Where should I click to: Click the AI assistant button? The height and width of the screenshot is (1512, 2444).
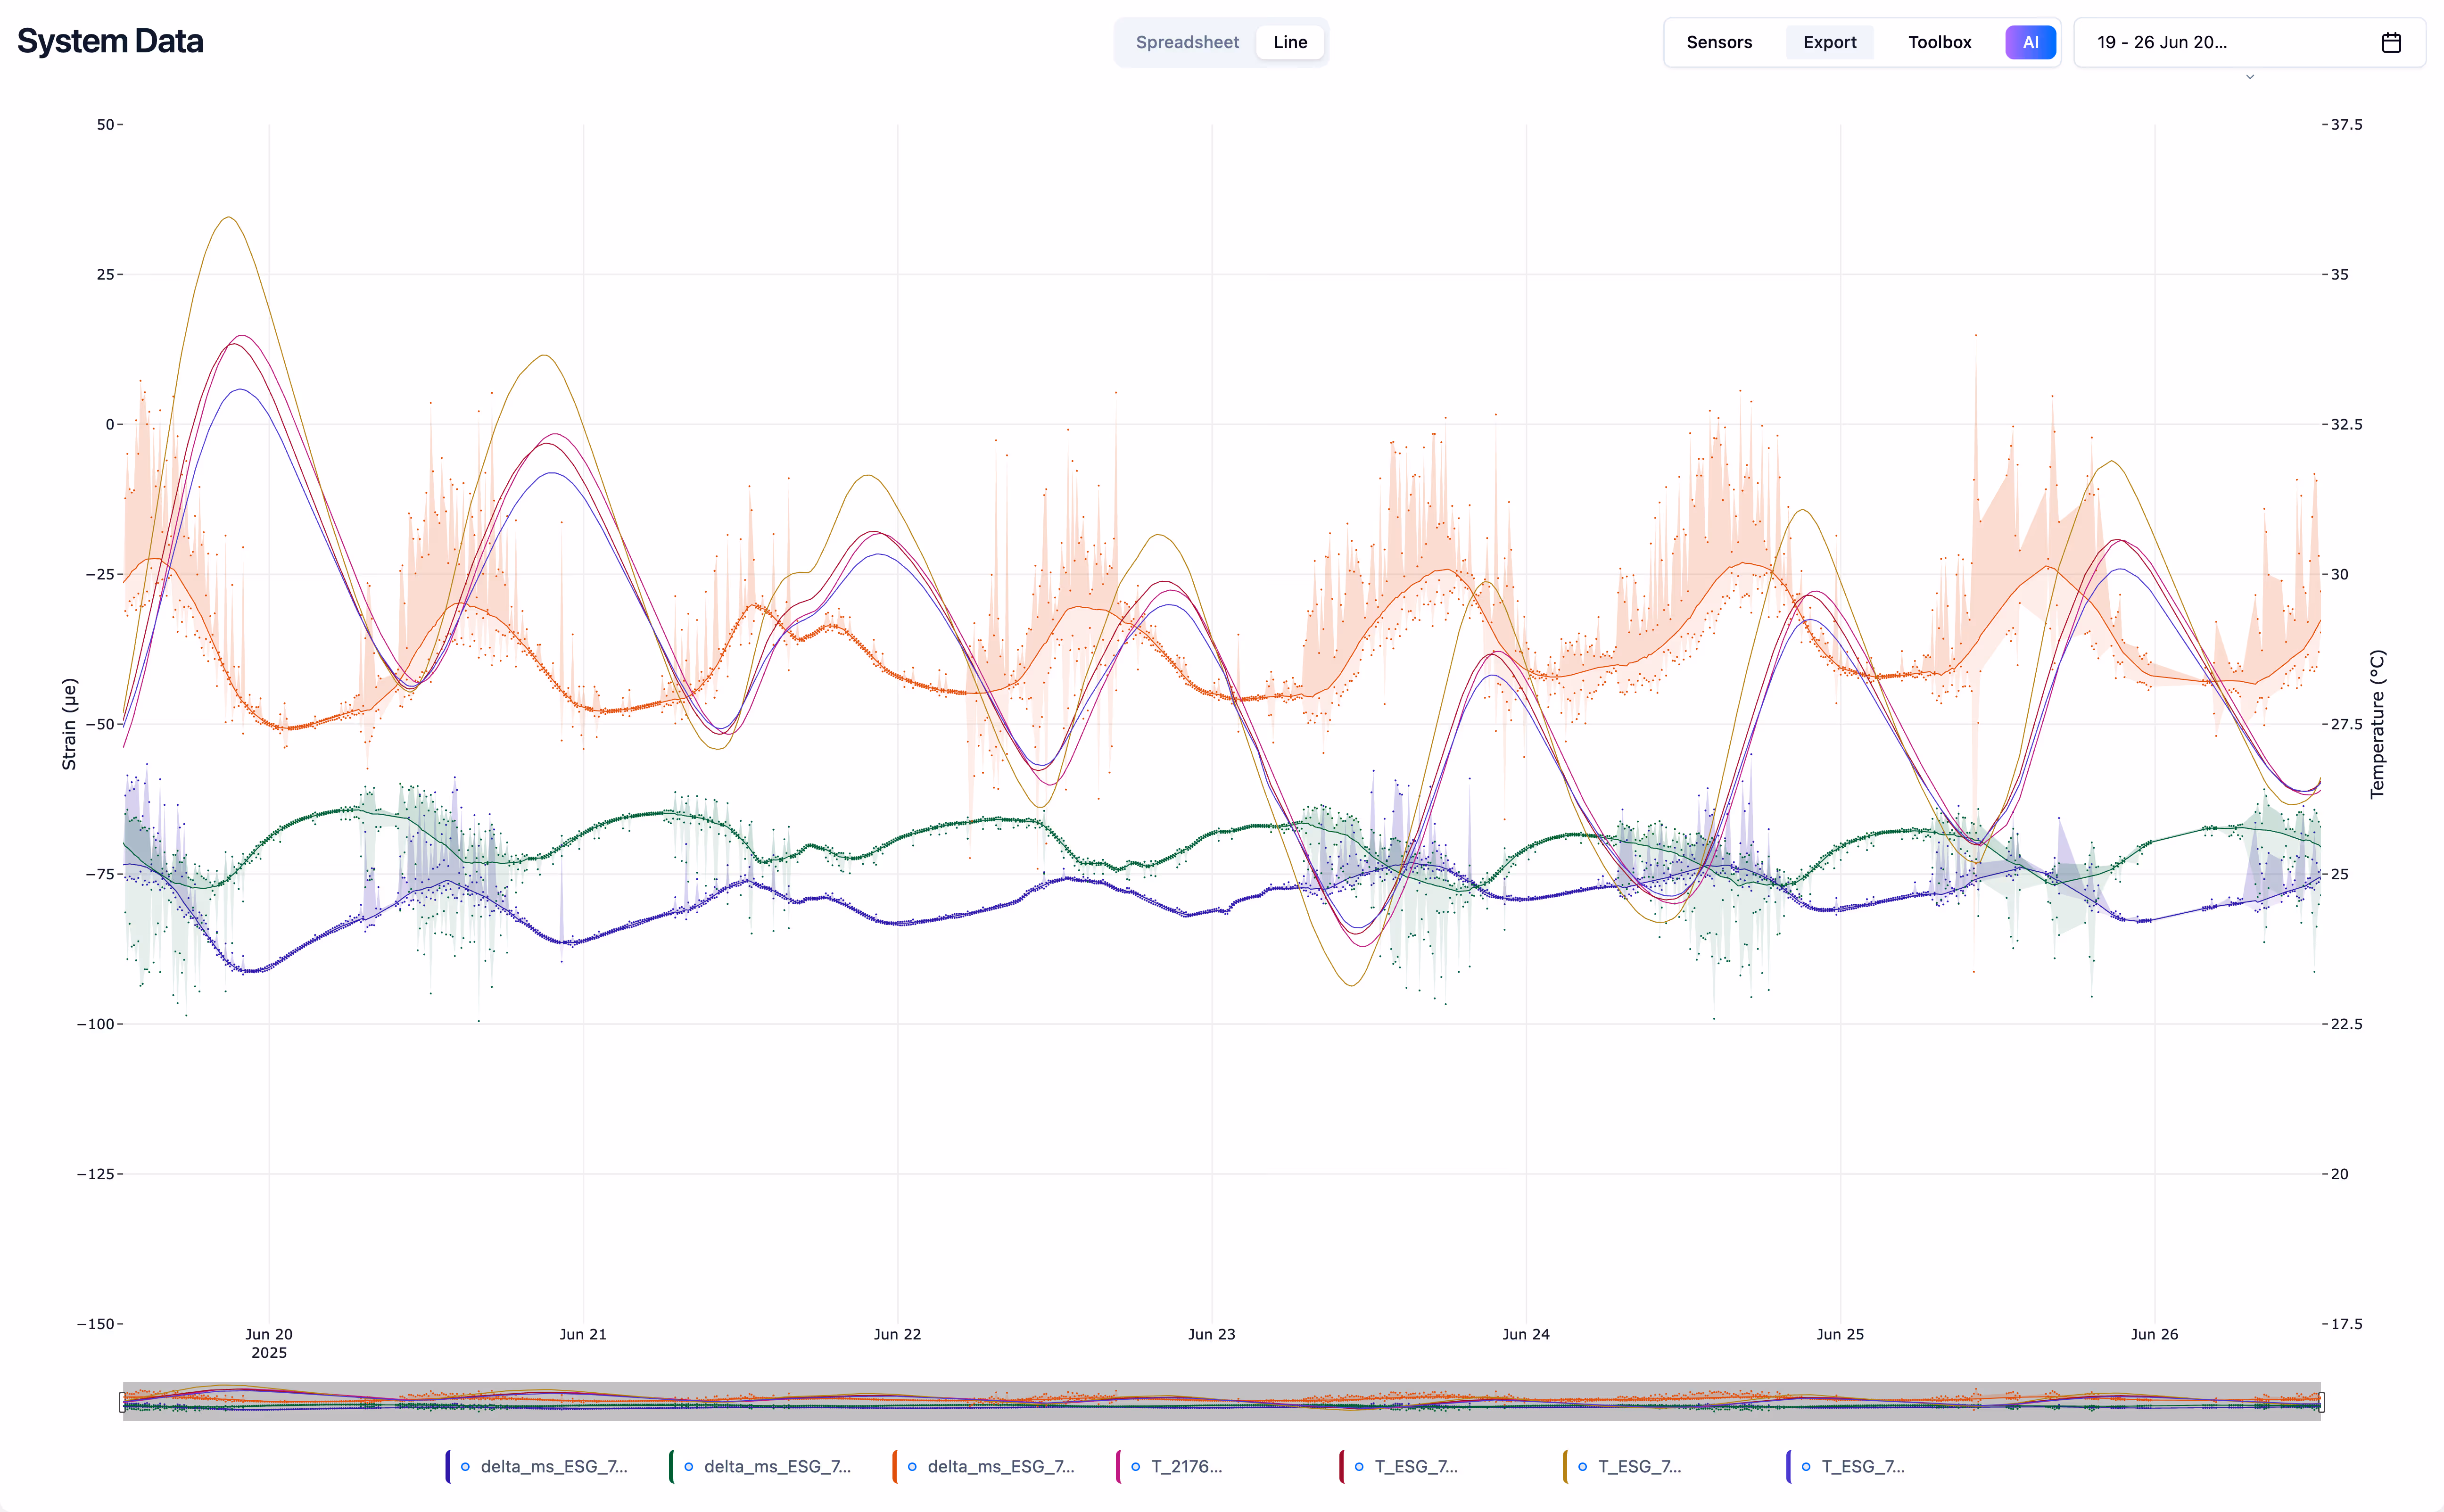(2029, 42)
